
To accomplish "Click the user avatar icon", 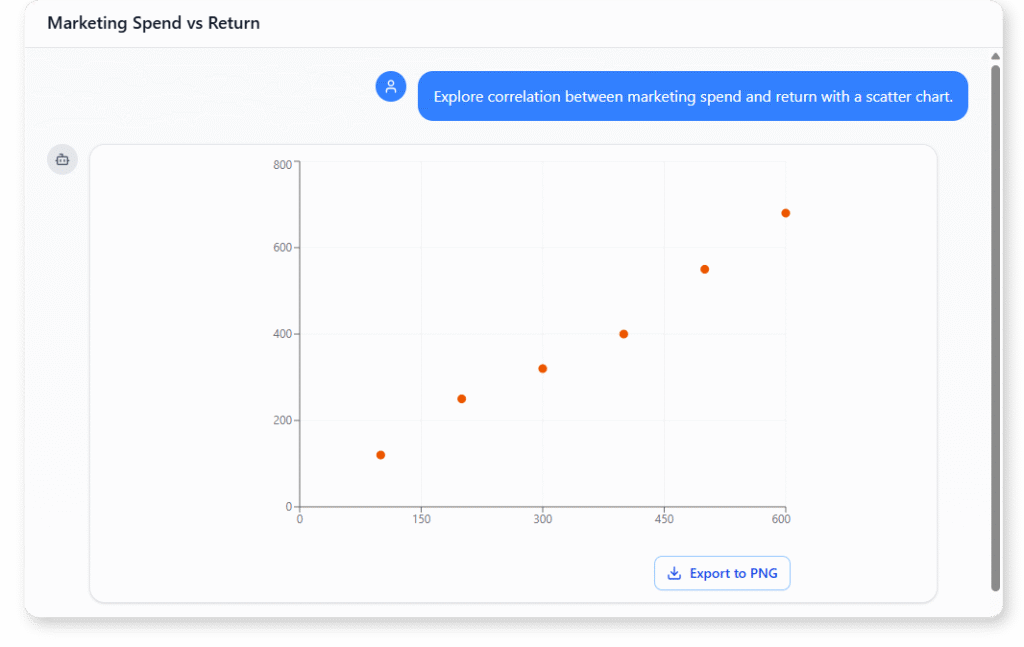I will (x=391, y=87).
